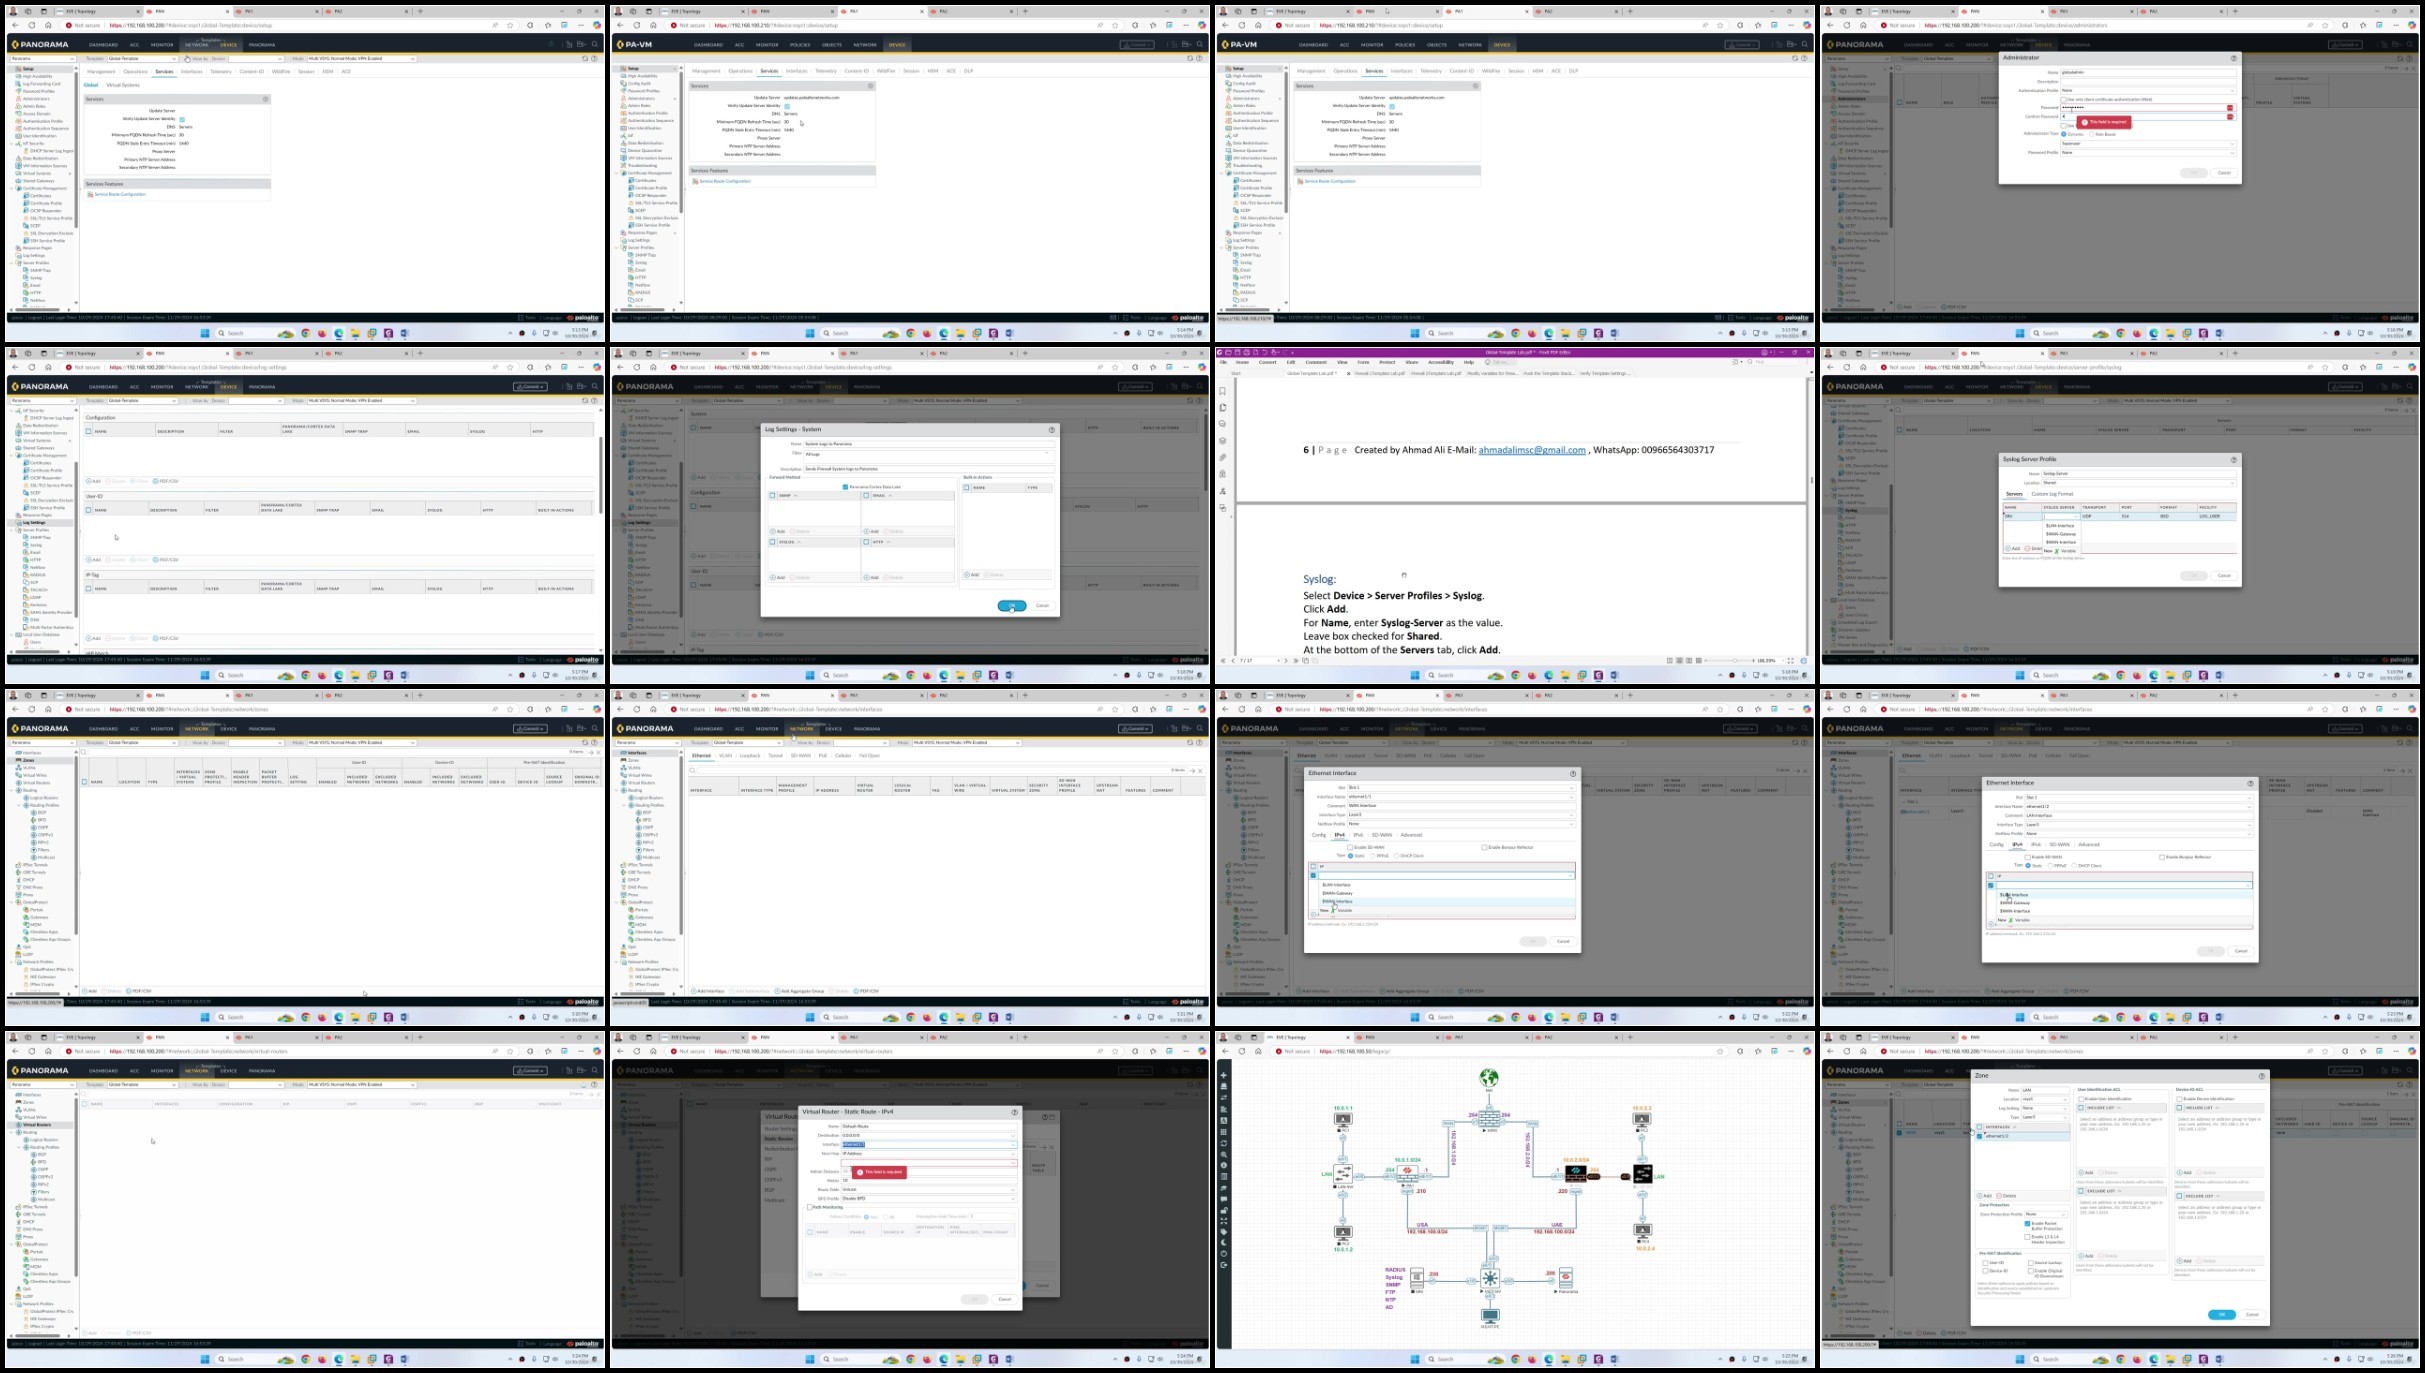Image resolution: width=2425 pixels, height=1373 pixels.
Task: Click the help icon in the Zone dialog
Action: pos(2261,1076)
